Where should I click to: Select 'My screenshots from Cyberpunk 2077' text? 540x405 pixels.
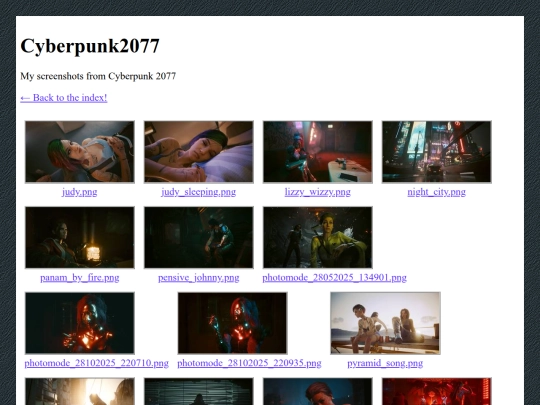coord(98,76)
